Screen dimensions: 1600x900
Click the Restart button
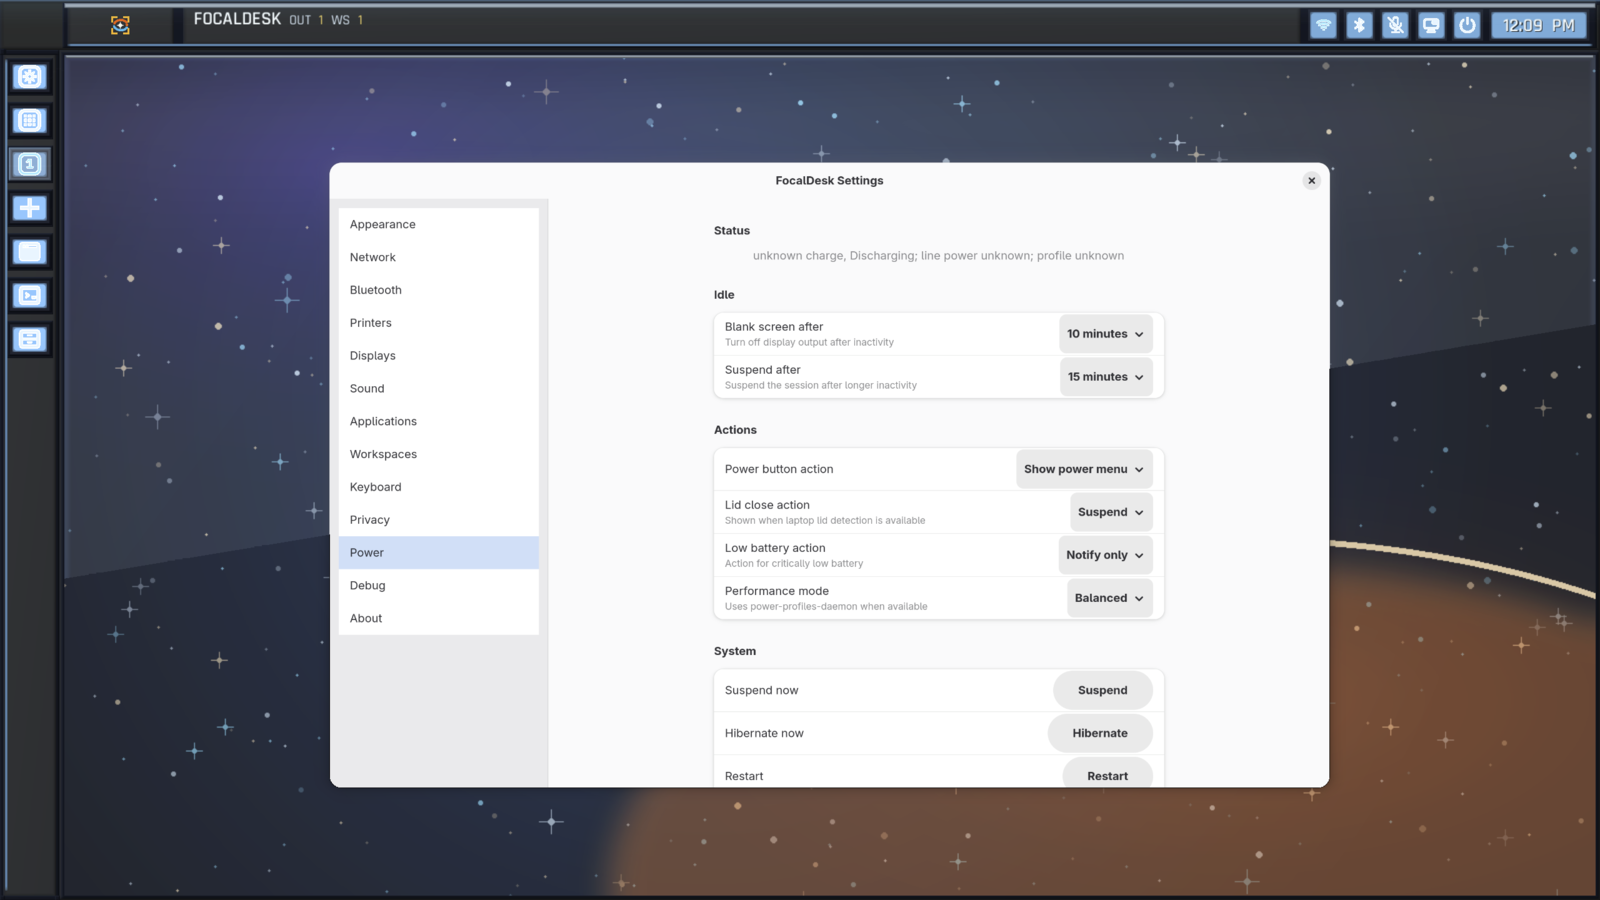coord(1107,775)
